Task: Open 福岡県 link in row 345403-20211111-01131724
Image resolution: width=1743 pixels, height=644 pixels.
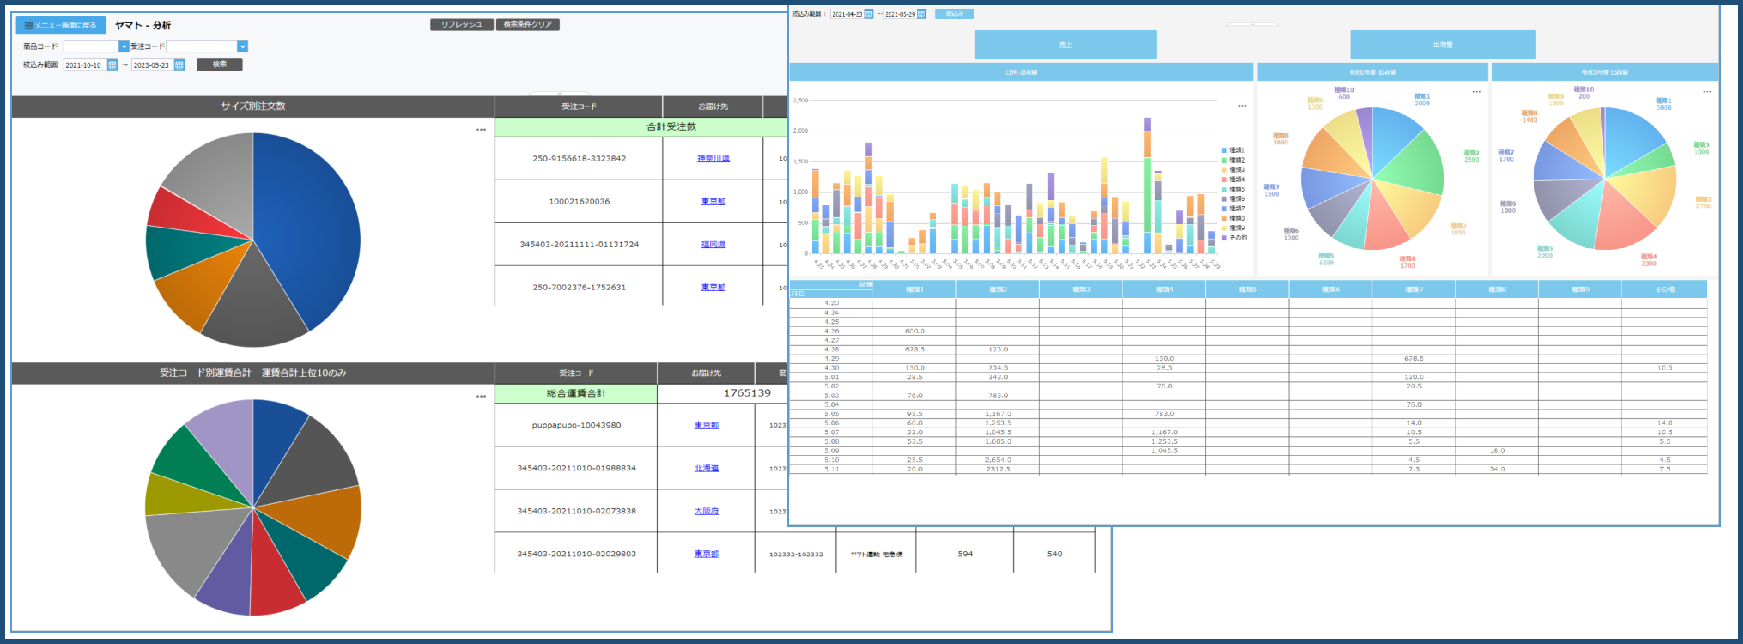Action: pos(713,245)
